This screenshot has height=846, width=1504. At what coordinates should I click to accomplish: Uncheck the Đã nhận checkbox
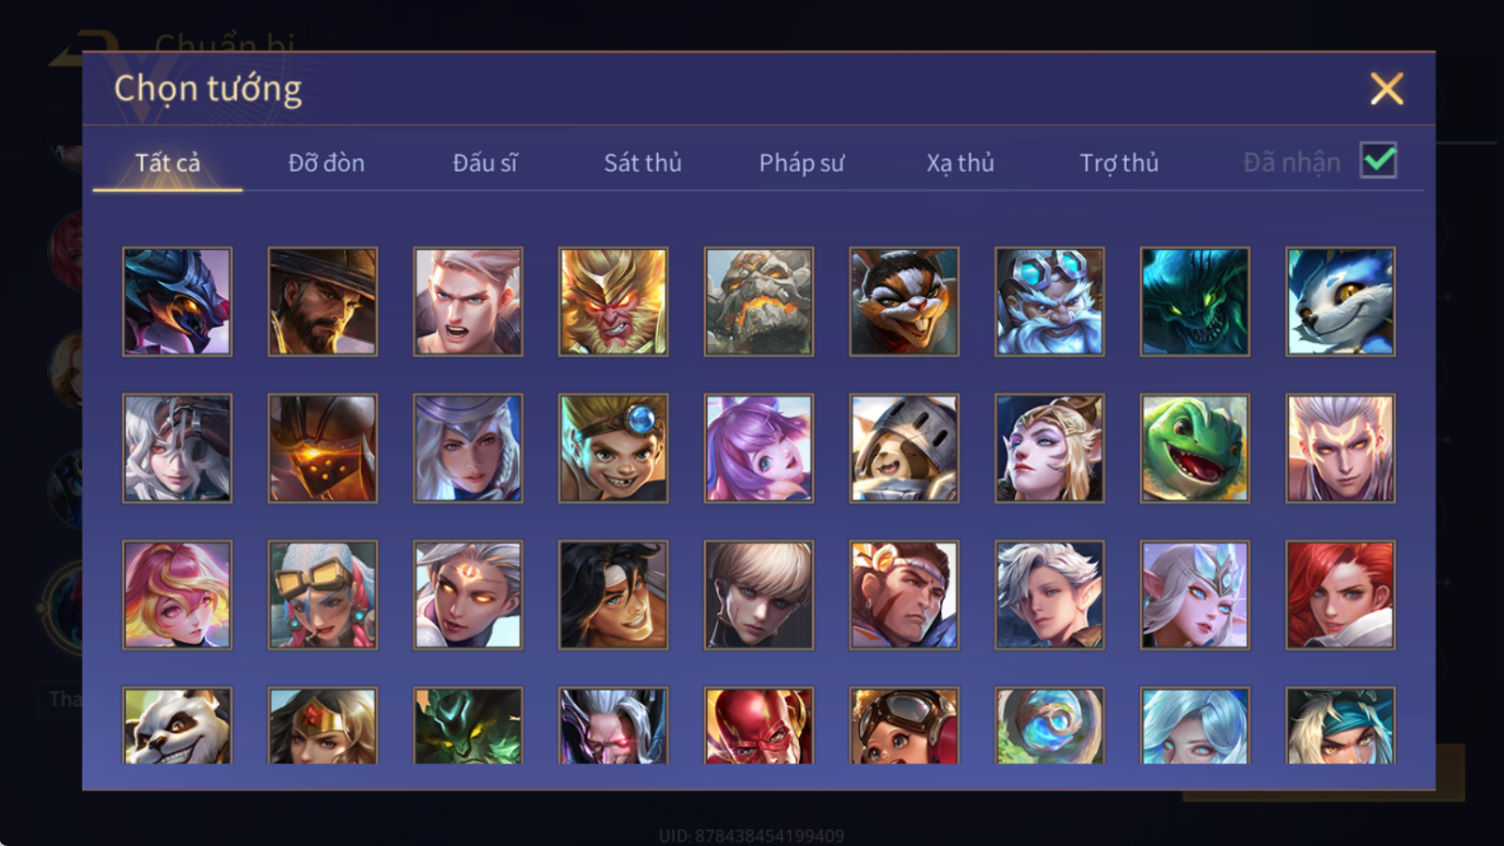click(x=1379, y=160)
